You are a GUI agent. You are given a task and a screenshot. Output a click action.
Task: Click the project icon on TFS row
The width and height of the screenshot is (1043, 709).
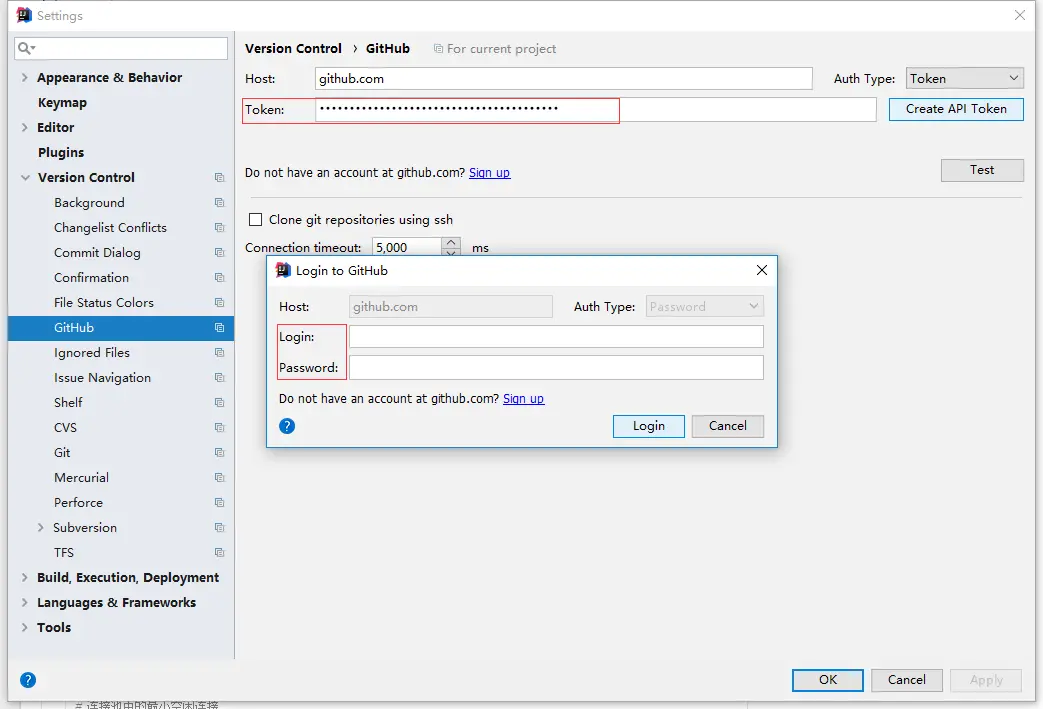pos(220,553)
